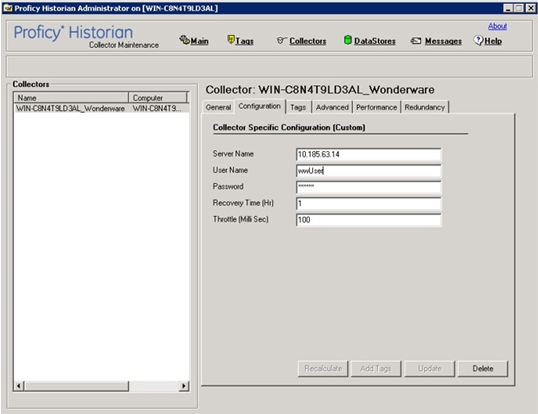This screenshot has height=414, width=538.
Task: Switch to the Redundancy tab
Action: (424, 107)
